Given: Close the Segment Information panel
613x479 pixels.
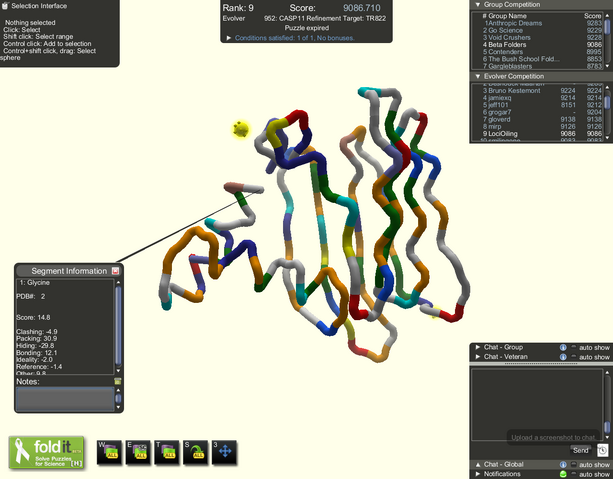Looking at the screenshot, I should [x=115, y=271].
